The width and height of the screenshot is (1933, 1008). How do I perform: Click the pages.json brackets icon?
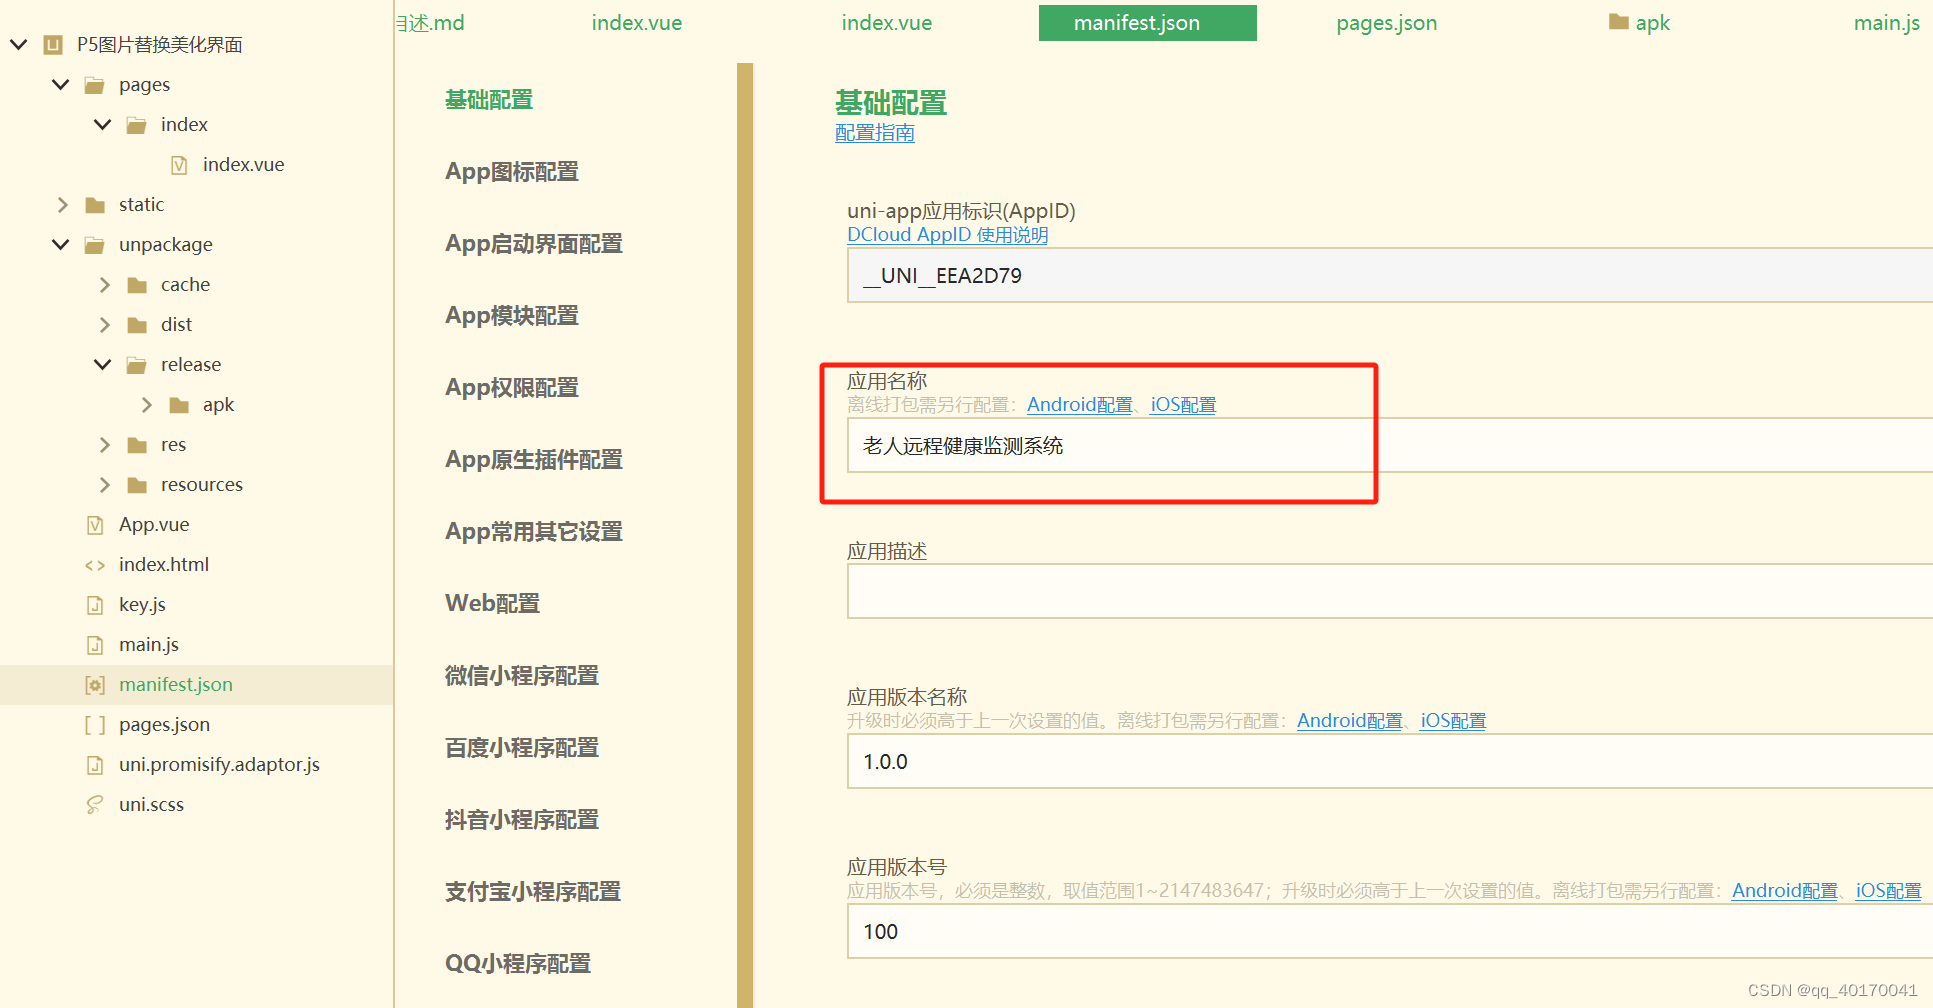95,725
